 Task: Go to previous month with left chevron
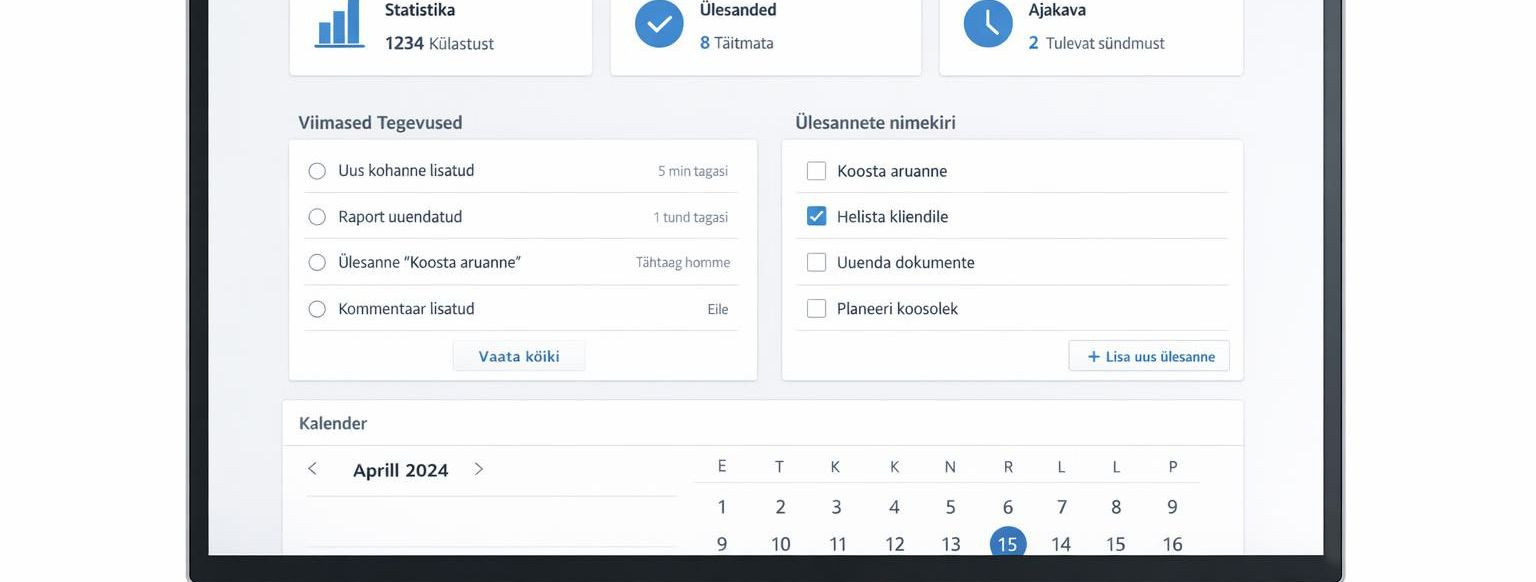pyautogui.click(x=312, y=469)
